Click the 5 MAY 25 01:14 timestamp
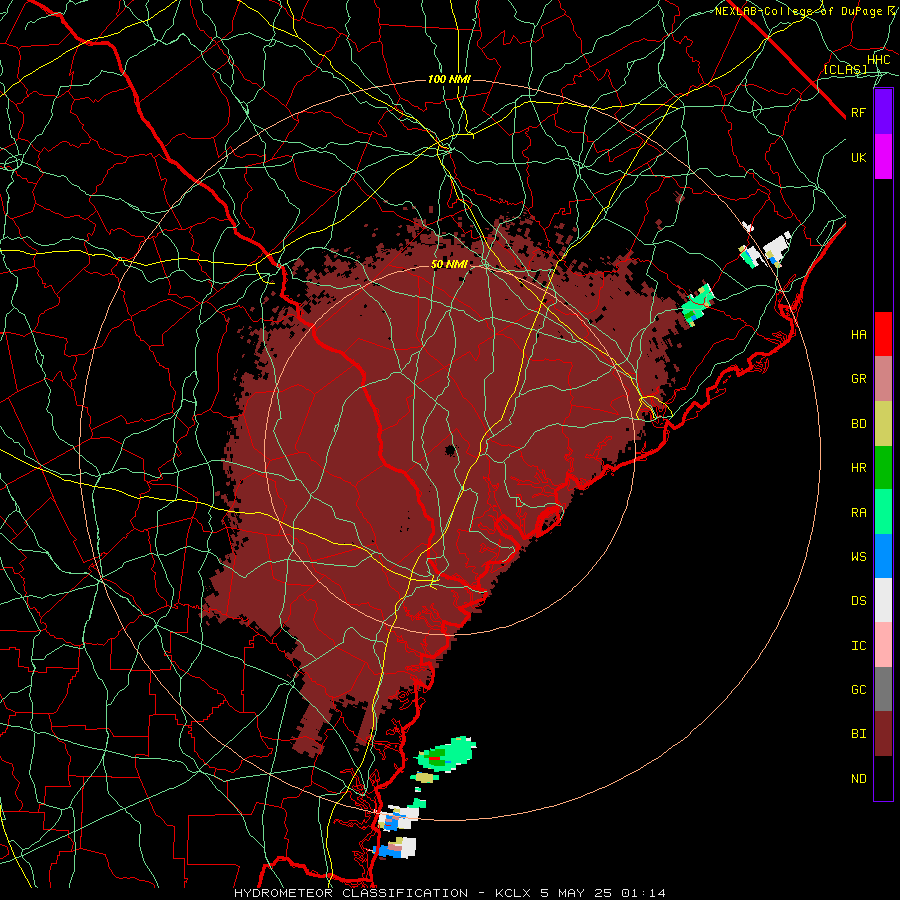This screenshot has height=900, width=900. point(602,893)
